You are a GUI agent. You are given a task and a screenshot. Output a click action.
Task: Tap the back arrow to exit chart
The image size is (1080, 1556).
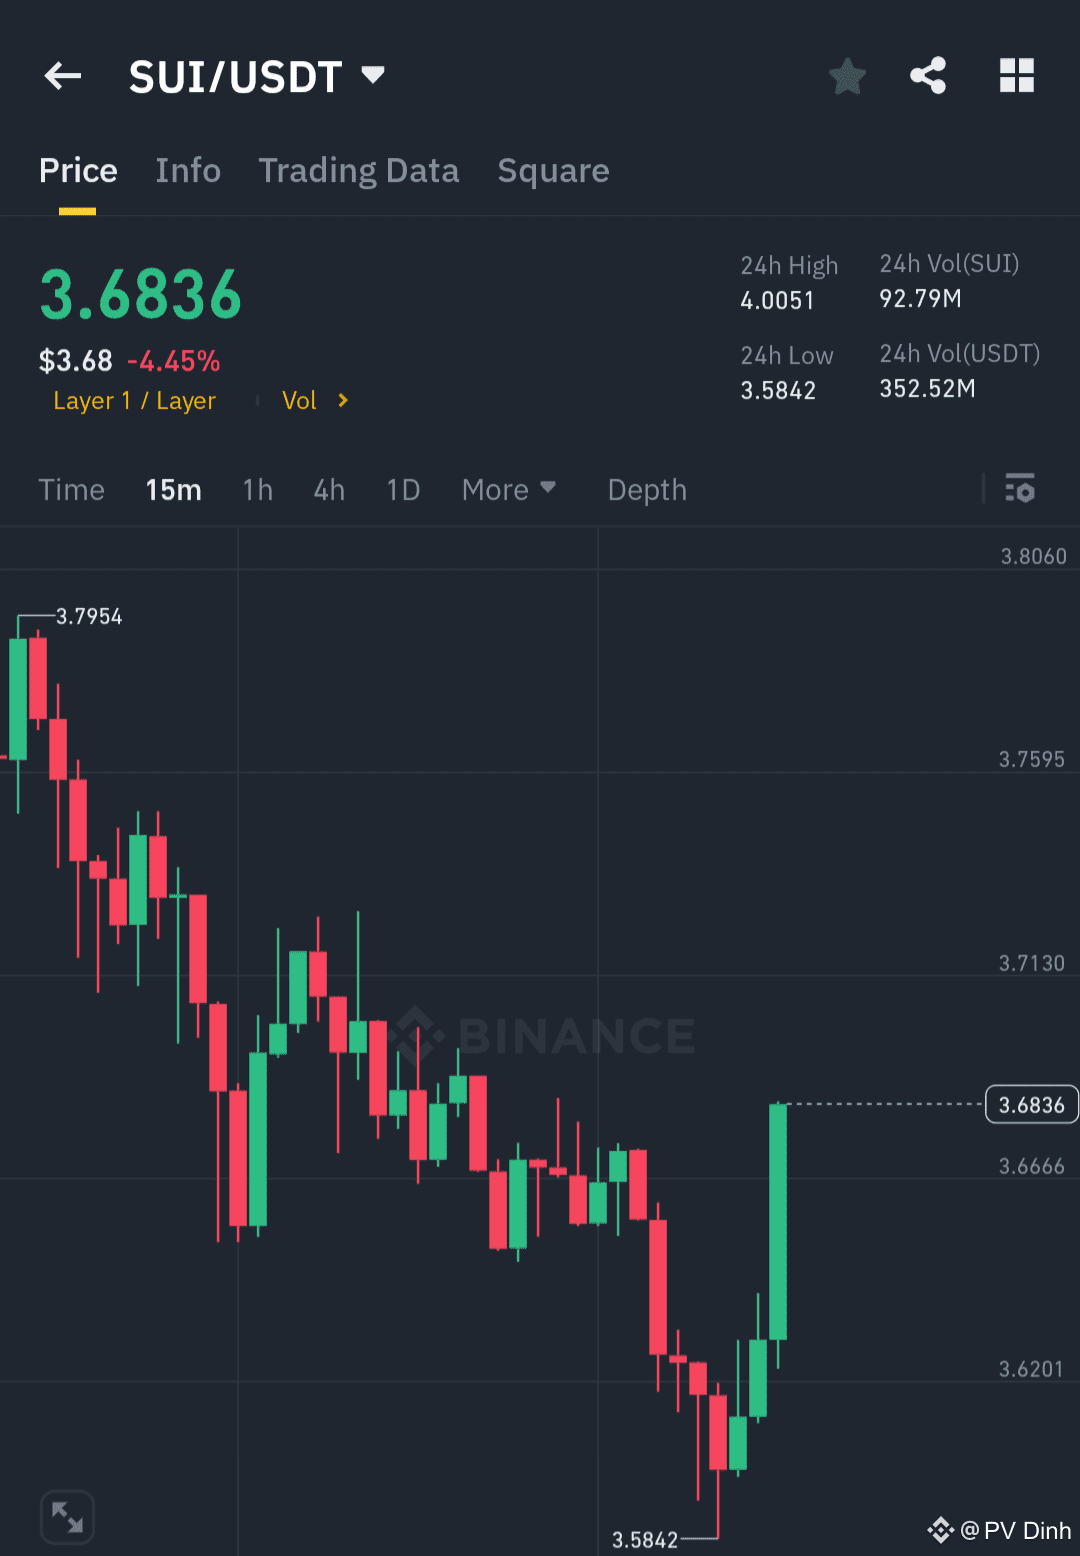[x=62, y=76]
